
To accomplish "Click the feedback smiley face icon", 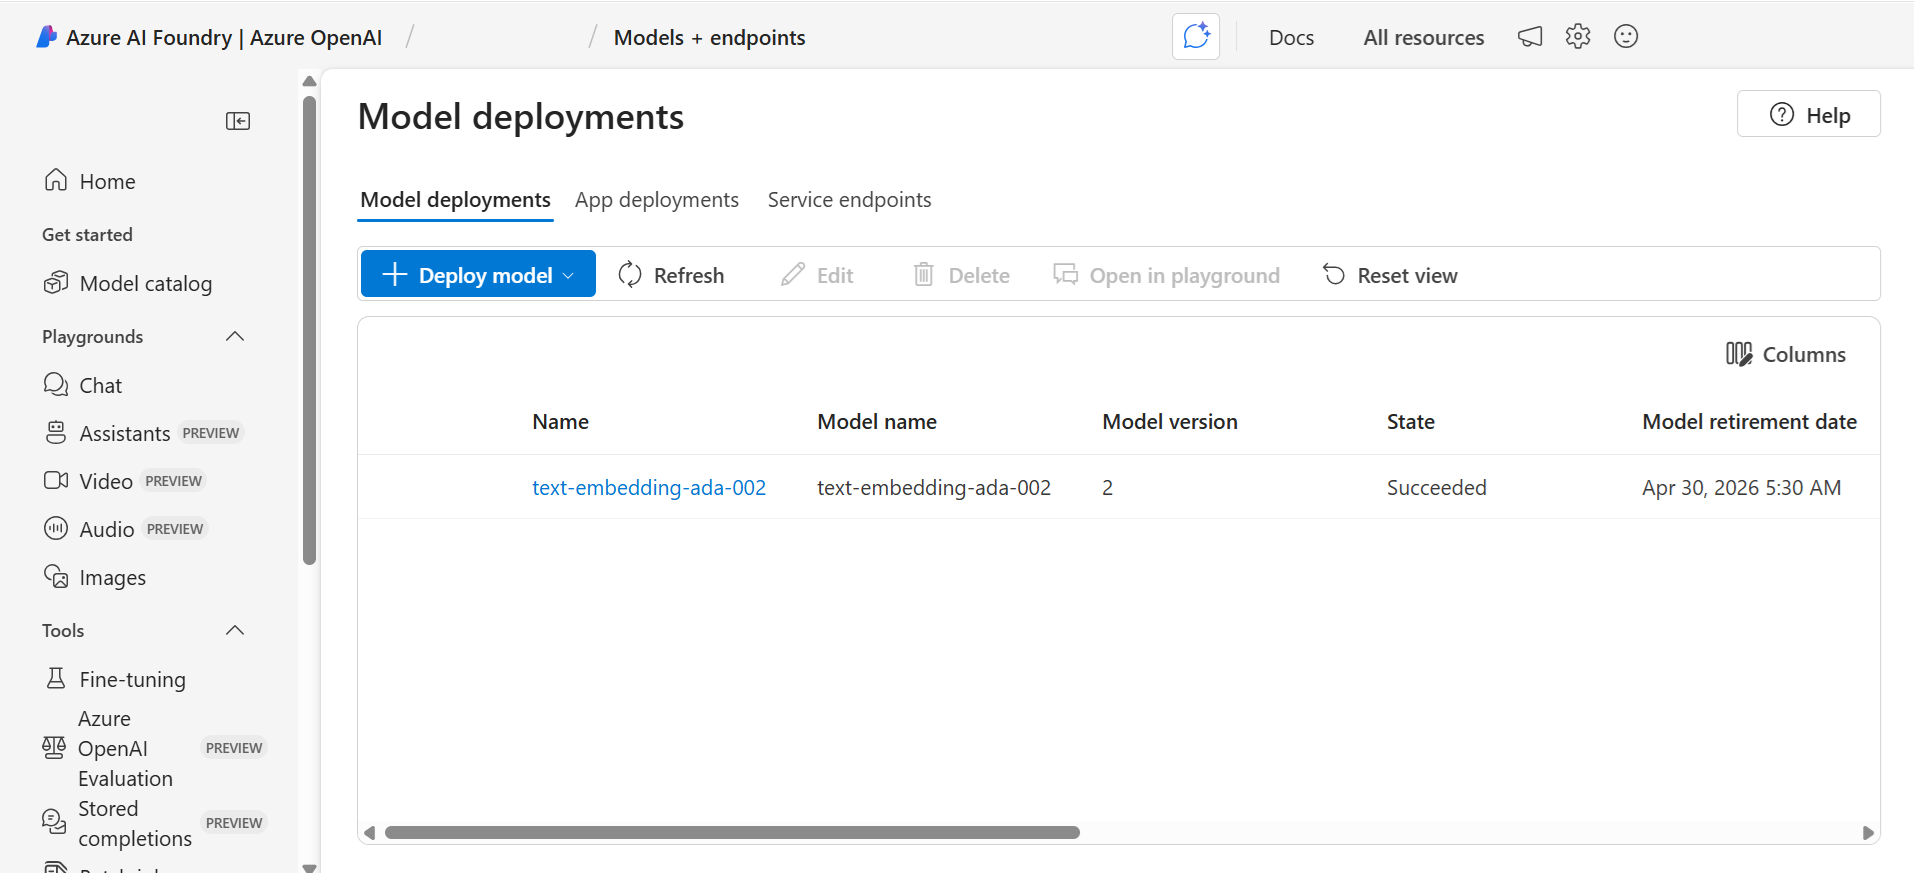I will [1626, 37].
